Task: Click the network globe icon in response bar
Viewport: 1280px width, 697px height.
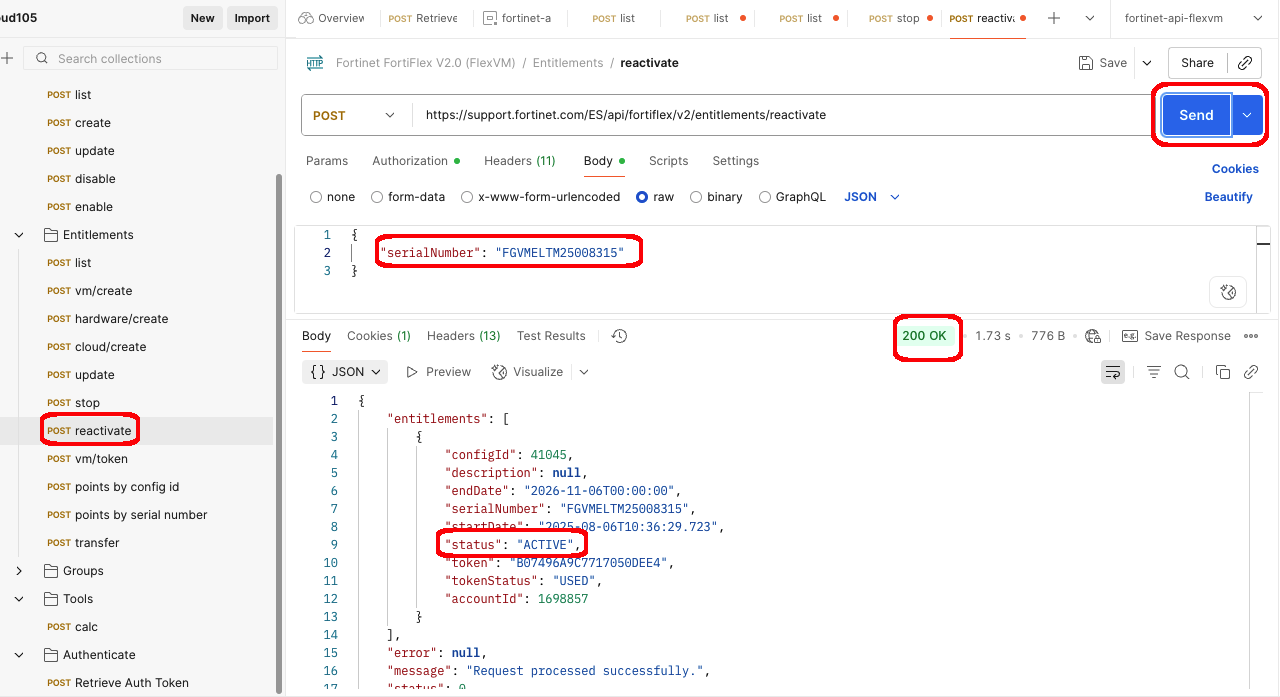Action: pos(1093,336)
